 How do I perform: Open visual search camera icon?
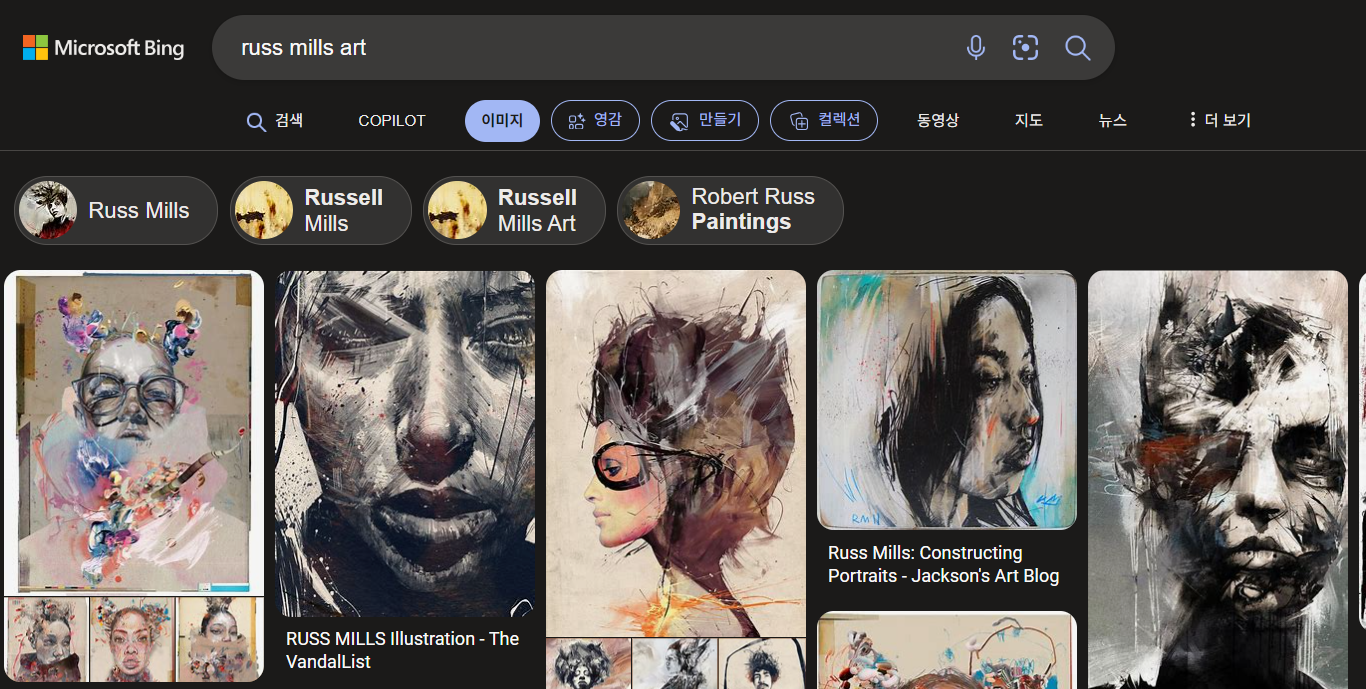(1026, 47)
